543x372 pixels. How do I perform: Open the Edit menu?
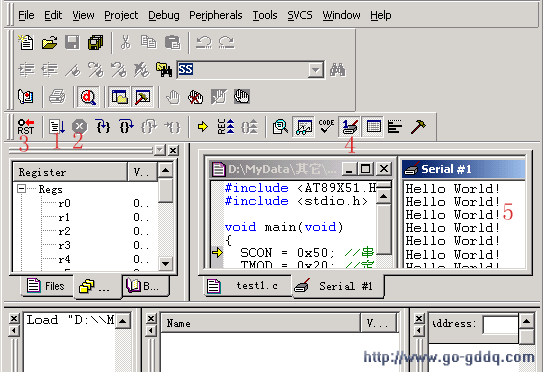coord(53,15)
